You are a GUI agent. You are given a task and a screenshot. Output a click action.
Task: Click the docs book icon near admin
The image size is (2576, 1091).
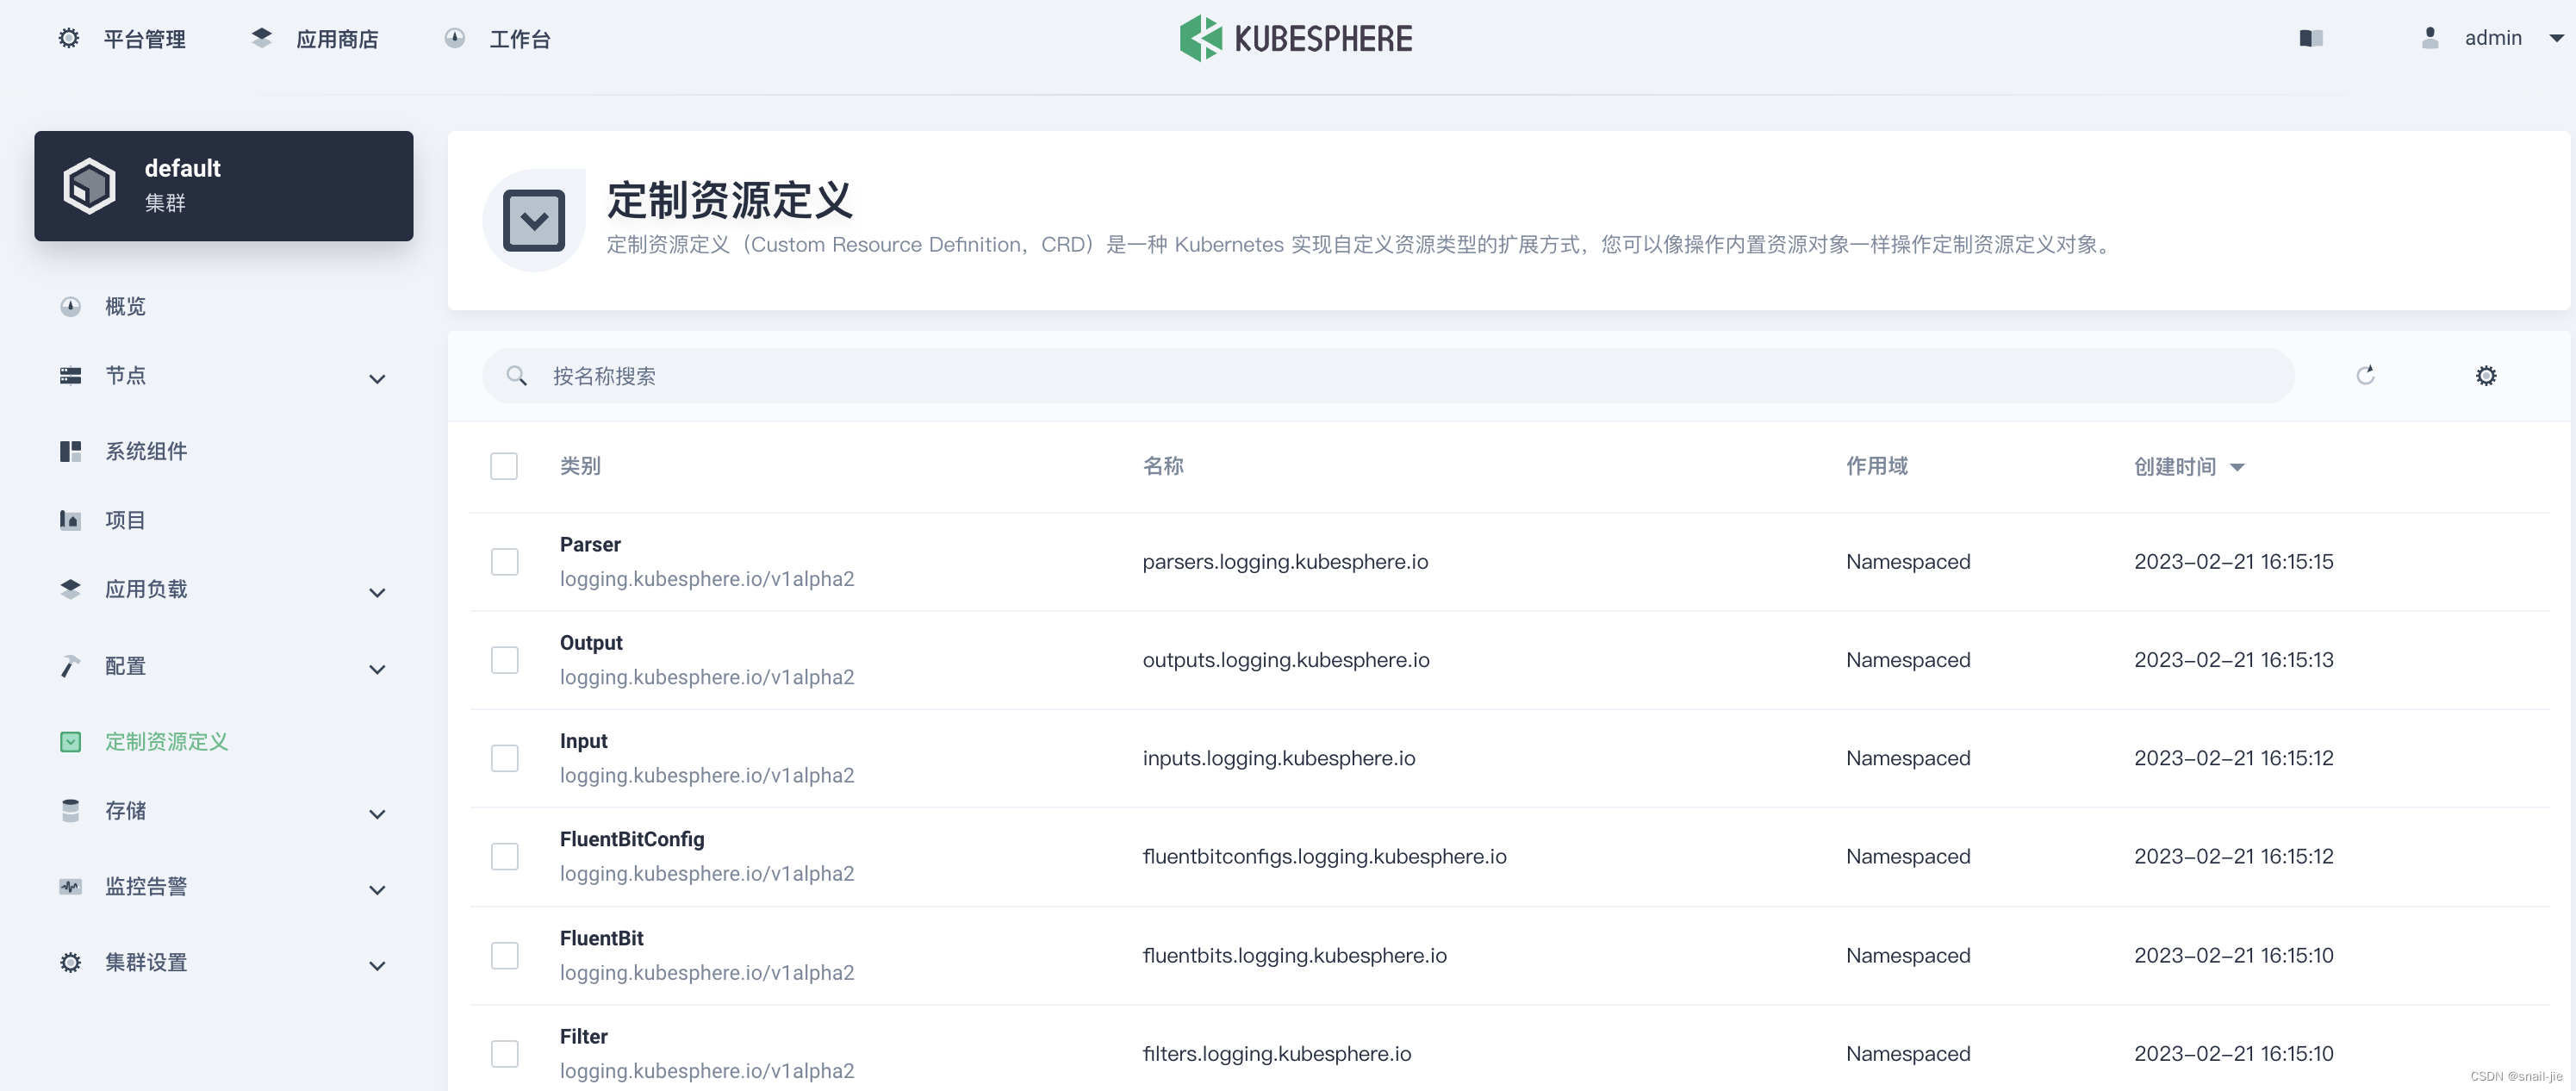pyautogui.click(x=2311, y=38)
